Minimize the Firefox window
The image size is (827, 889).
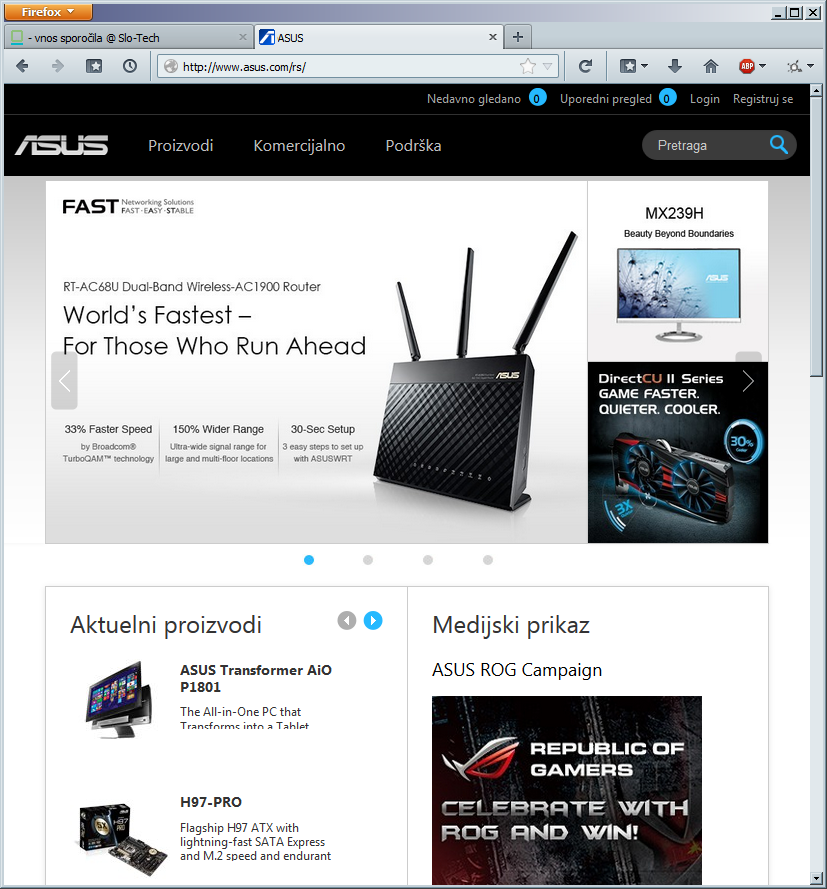[x=778, y=12]
